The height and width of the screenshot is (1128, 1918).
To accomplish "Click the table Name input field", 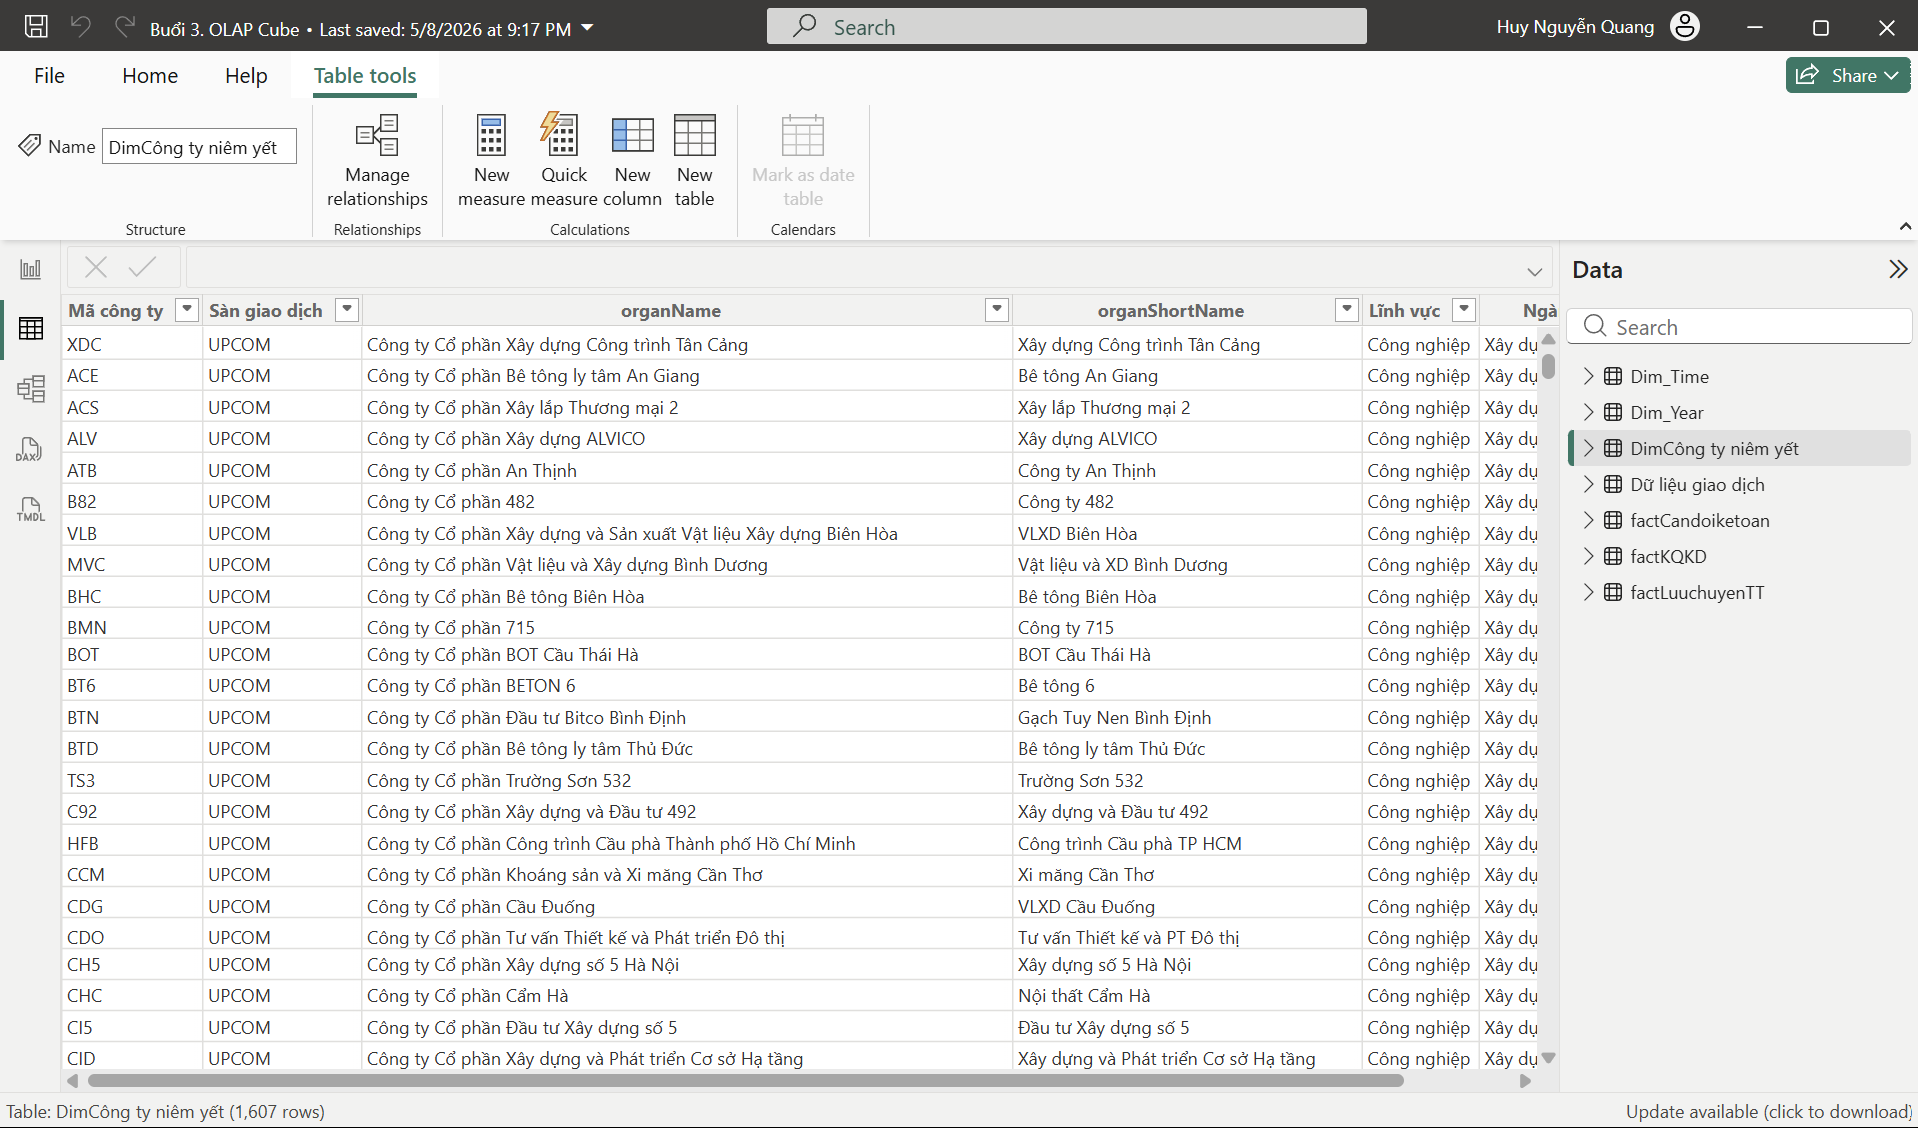I will 199,146.
